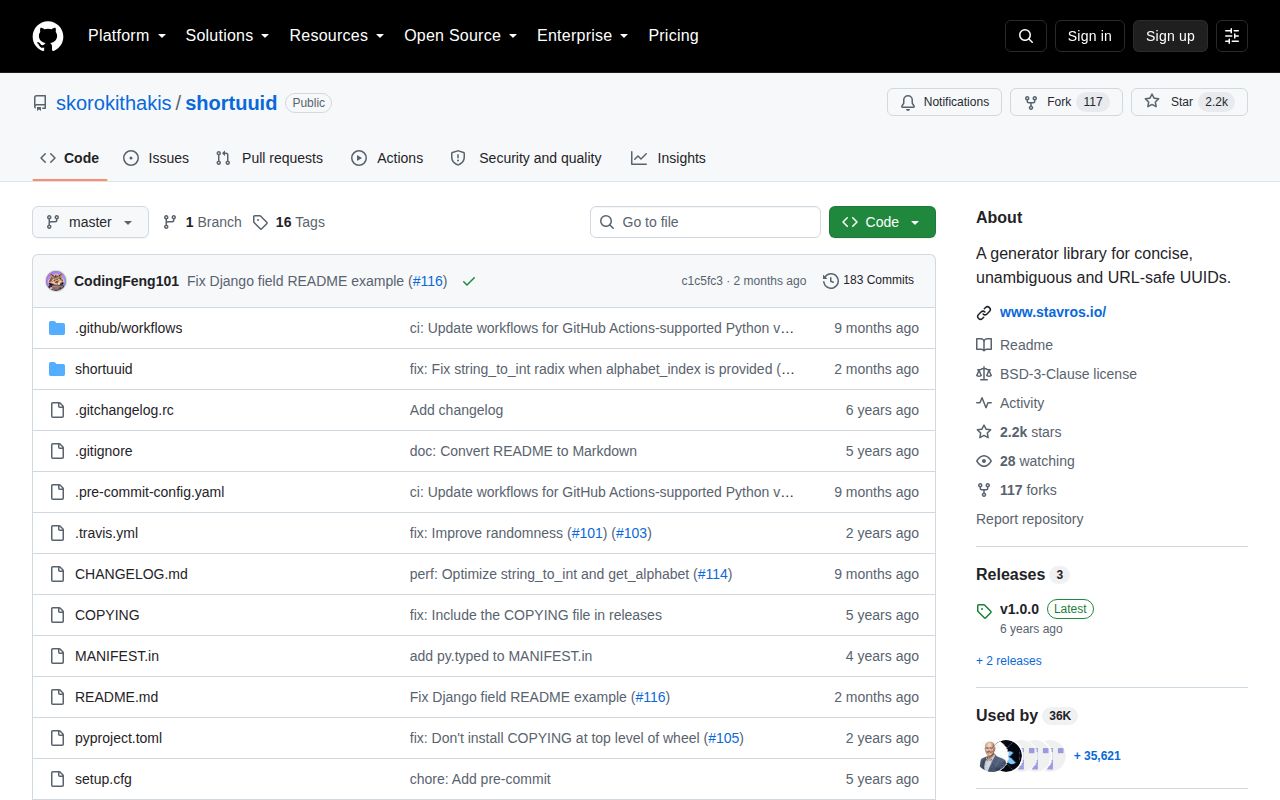Open the GitHub home logo

point(48,36)
